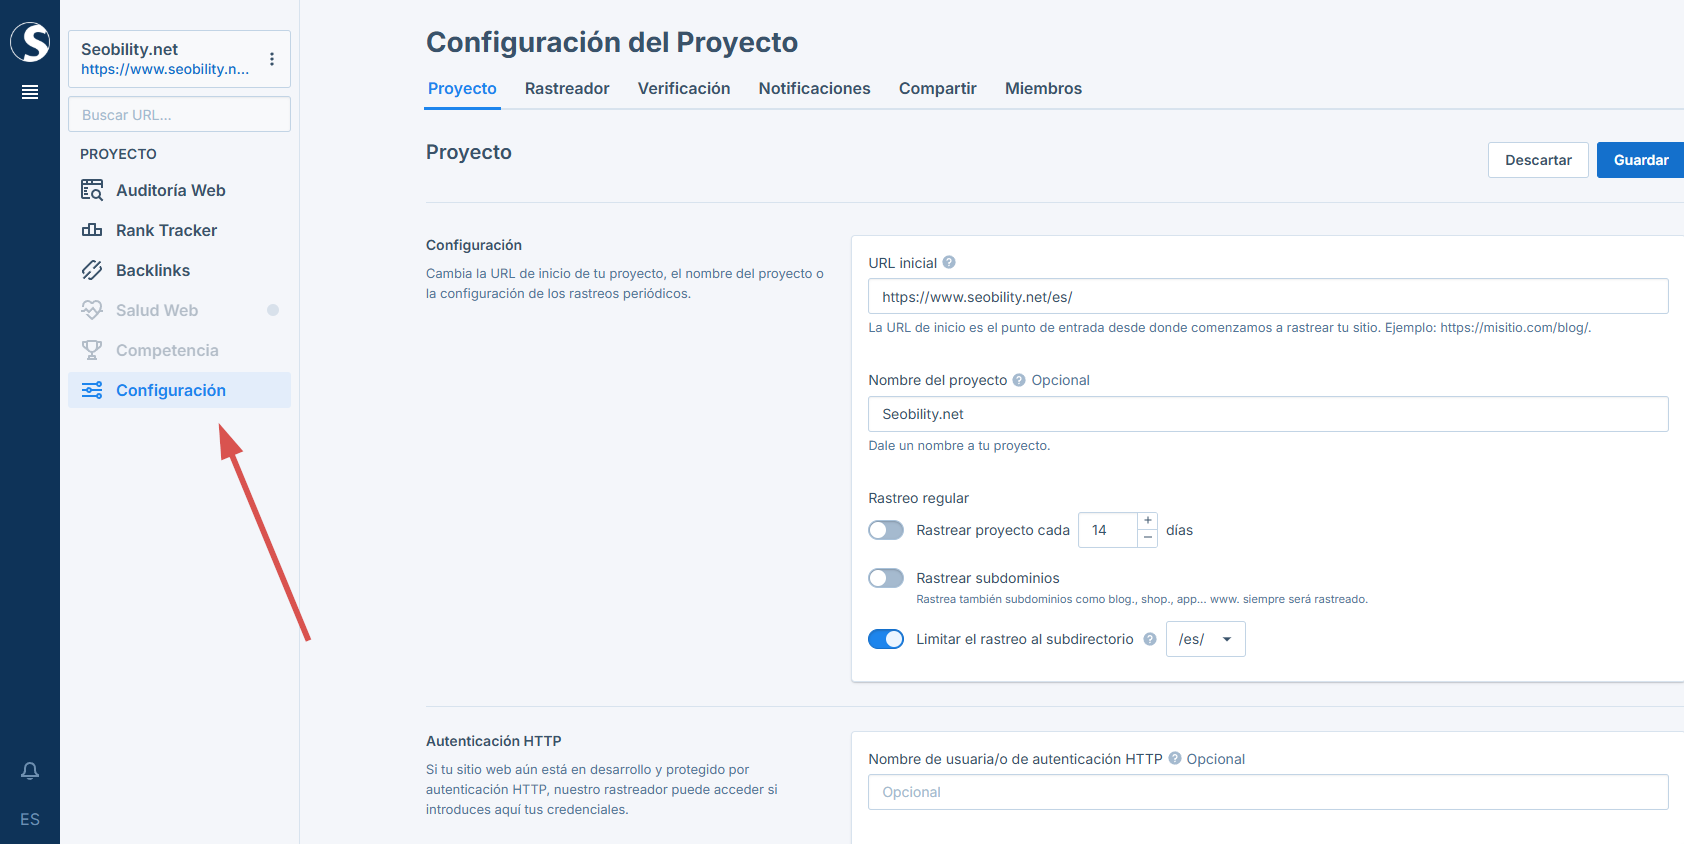Click the Auditoría Web icon

click(x=92, y=190)
